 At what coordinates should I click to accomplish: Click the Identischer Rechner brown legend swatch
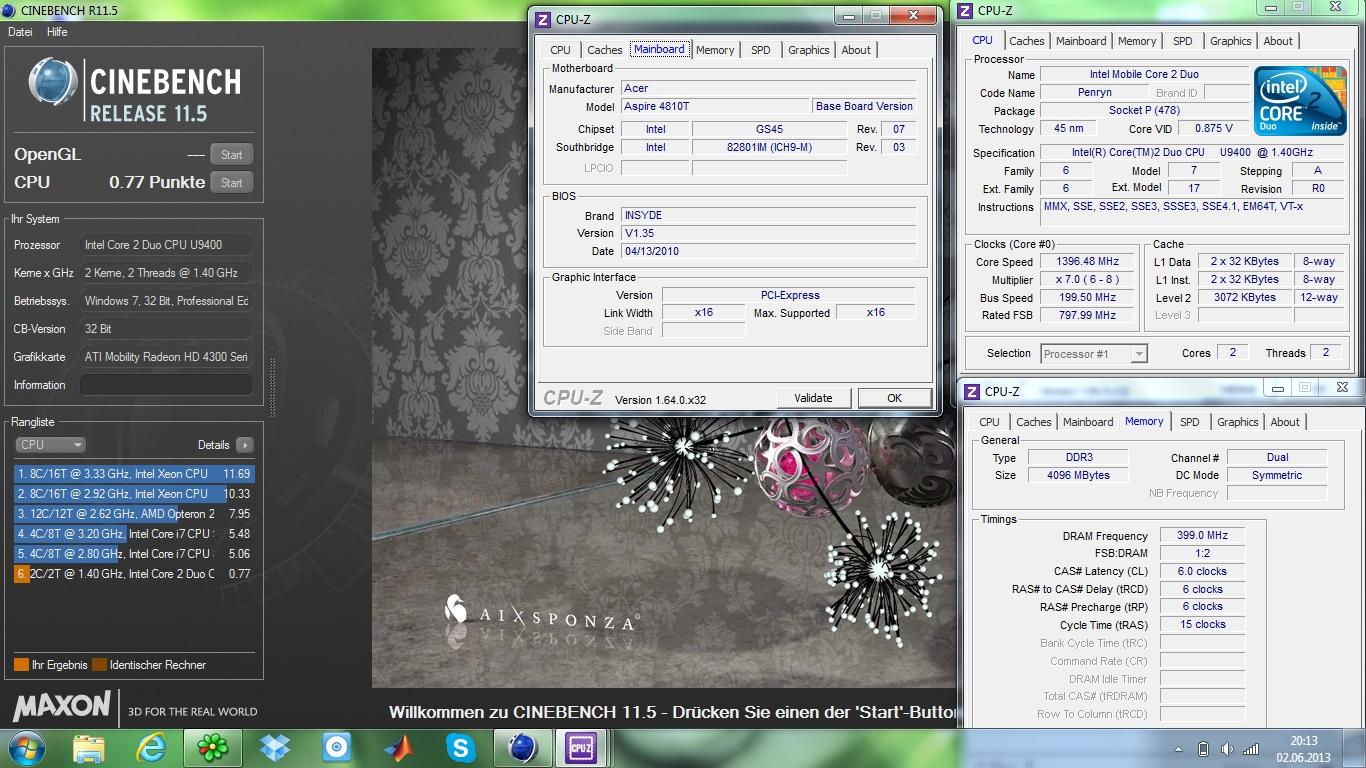[99, 665]
